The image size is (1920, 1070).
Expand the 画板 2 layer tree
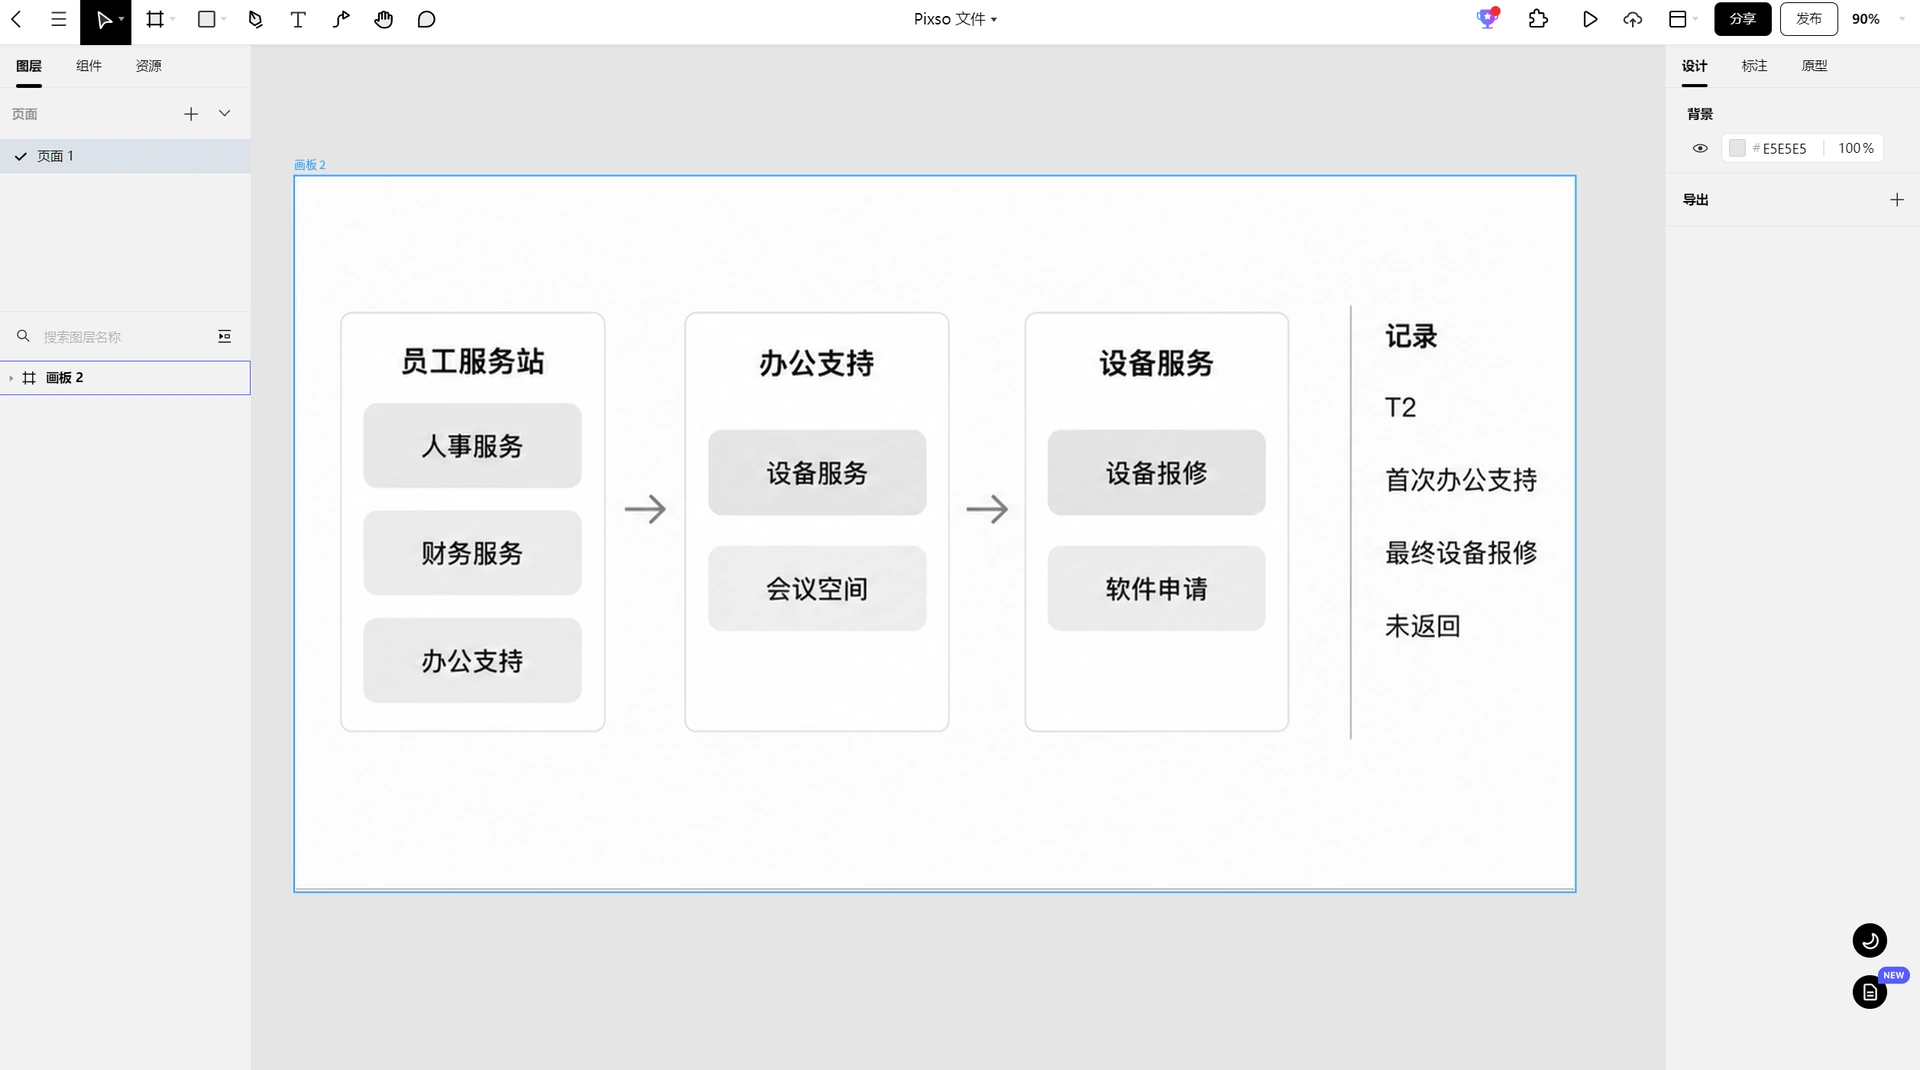(x=11, y=378)
